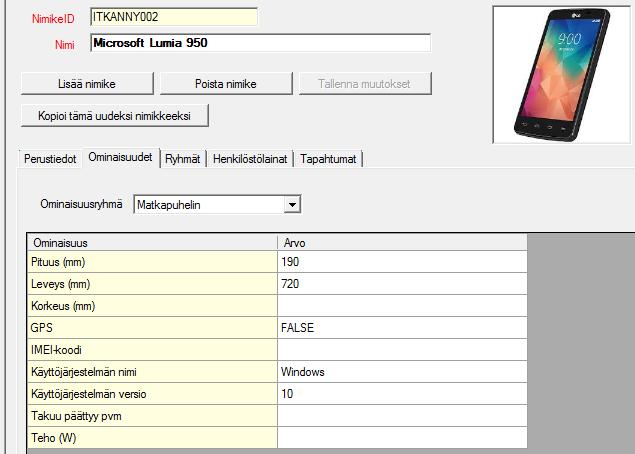This screenshot has height=454, width=635.
Task: Click the Windows value cell
Action: (402, 372)
